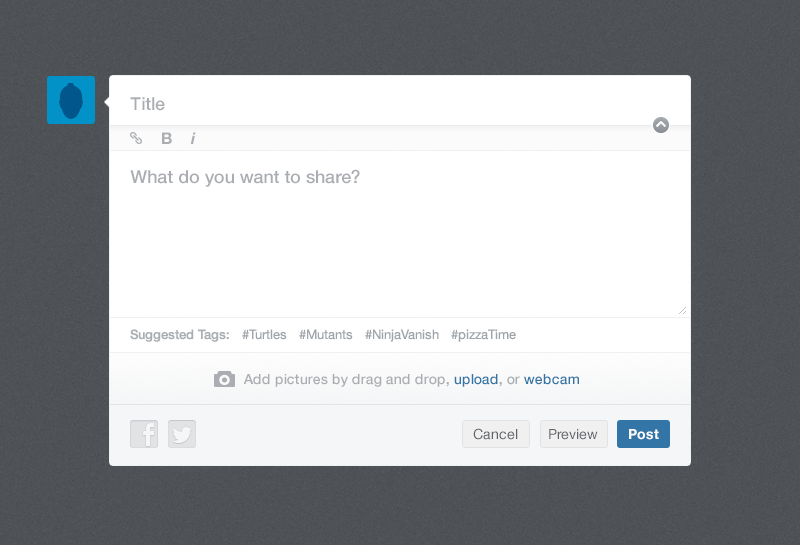Viewport: 800px width, 545px height.
Task: Open the webcam link
Action: [552, 380]
